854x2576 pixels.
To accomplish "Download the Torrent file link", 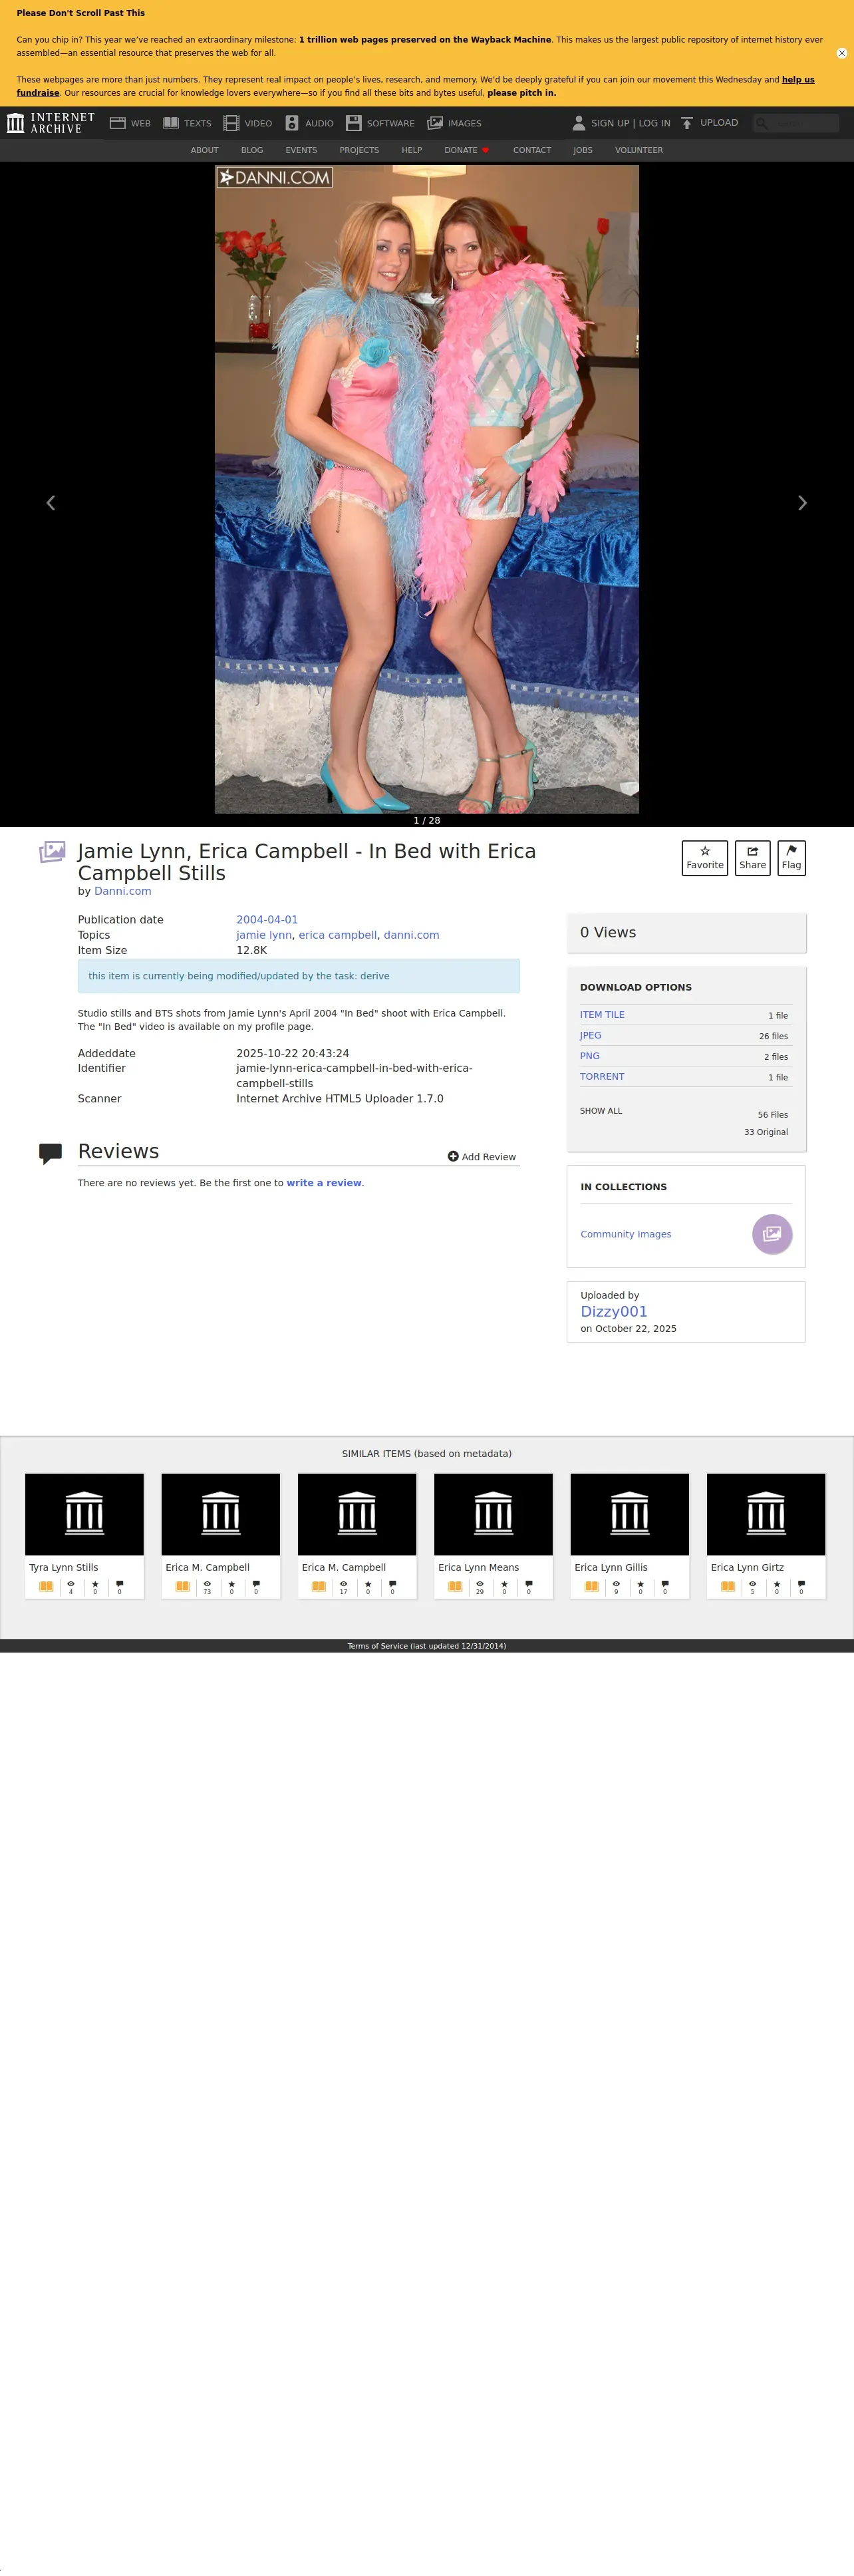I will tap(602, 1076).
